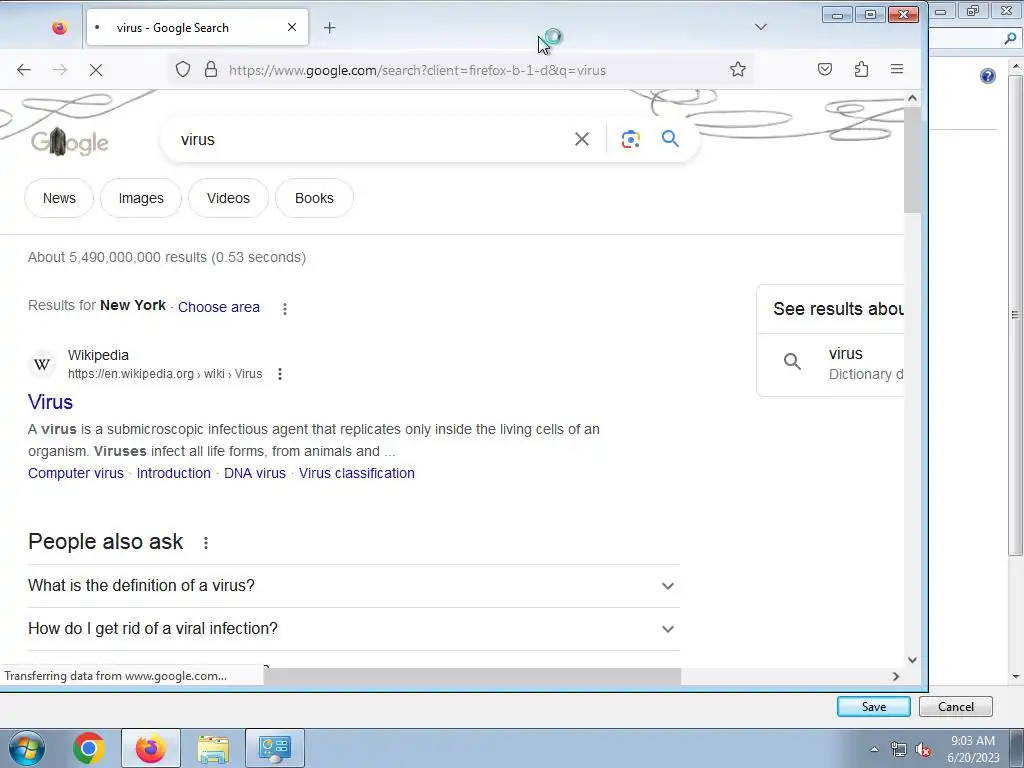Click the Cancel button in dialog
The image size is (1024, 768).
tap(955, 707)
